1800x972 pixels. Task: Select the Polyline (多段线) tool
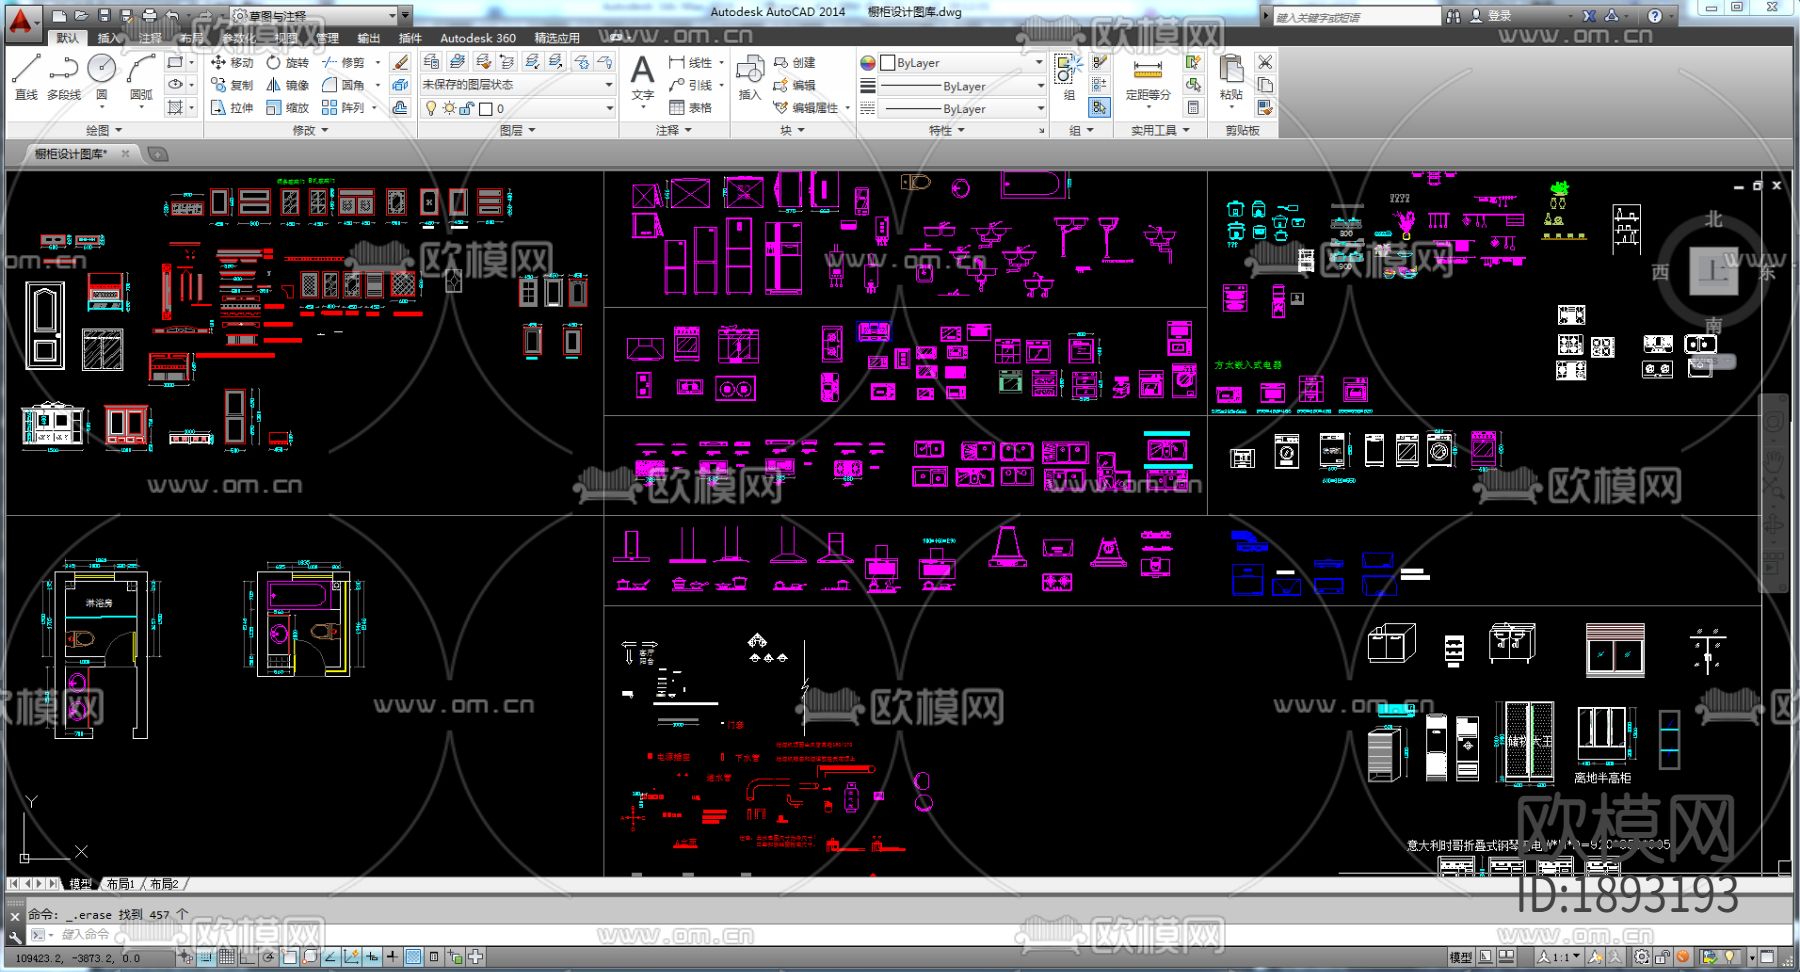[x=64, y=77]
